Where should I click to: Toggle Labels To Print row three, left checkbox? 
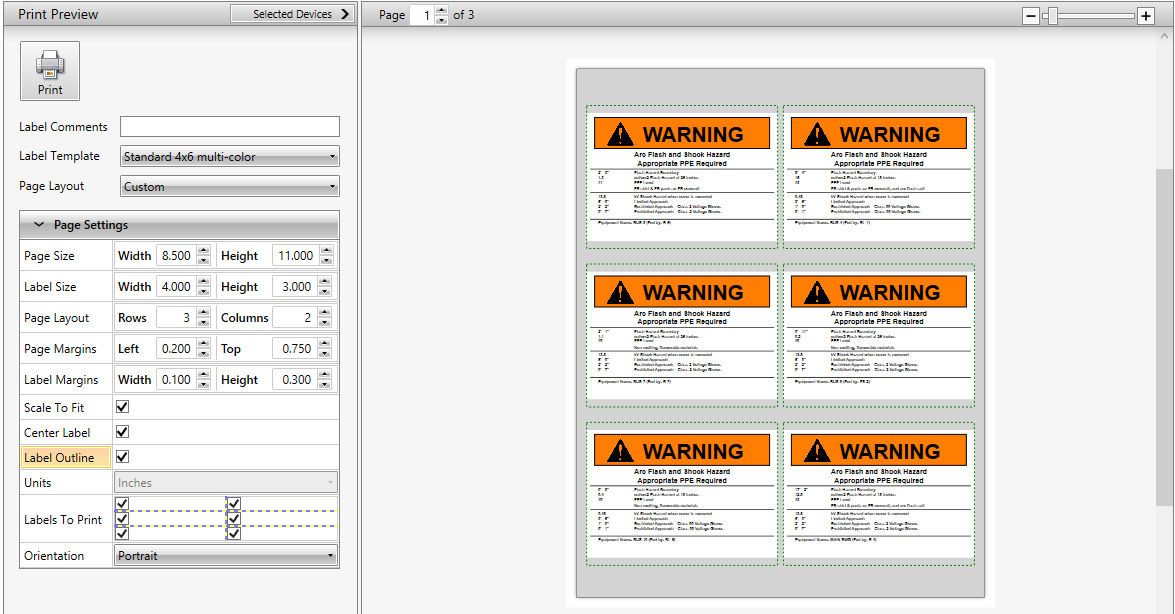[122, 533]
